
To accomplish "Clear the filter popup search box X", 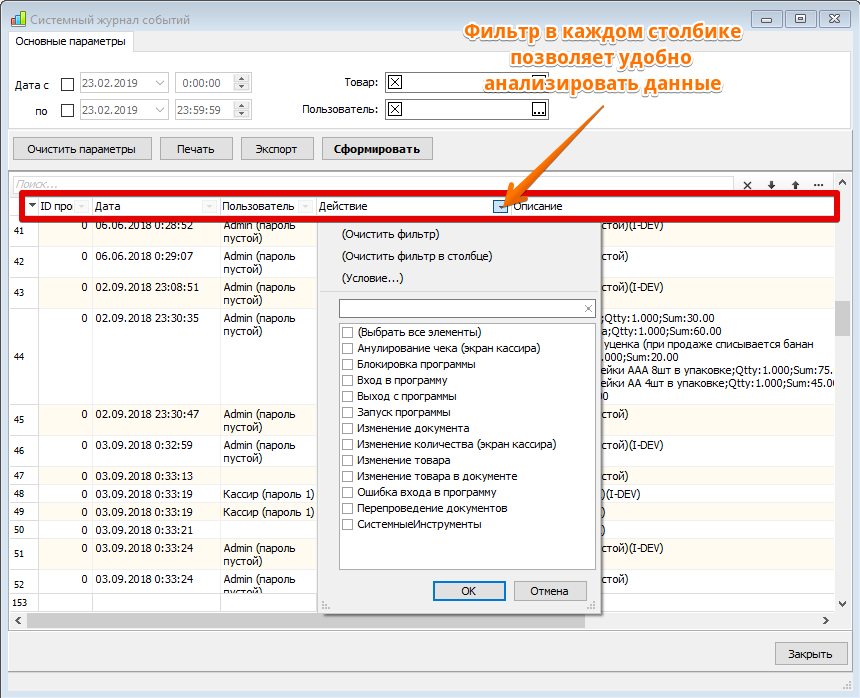I will [x=588, y=309].
